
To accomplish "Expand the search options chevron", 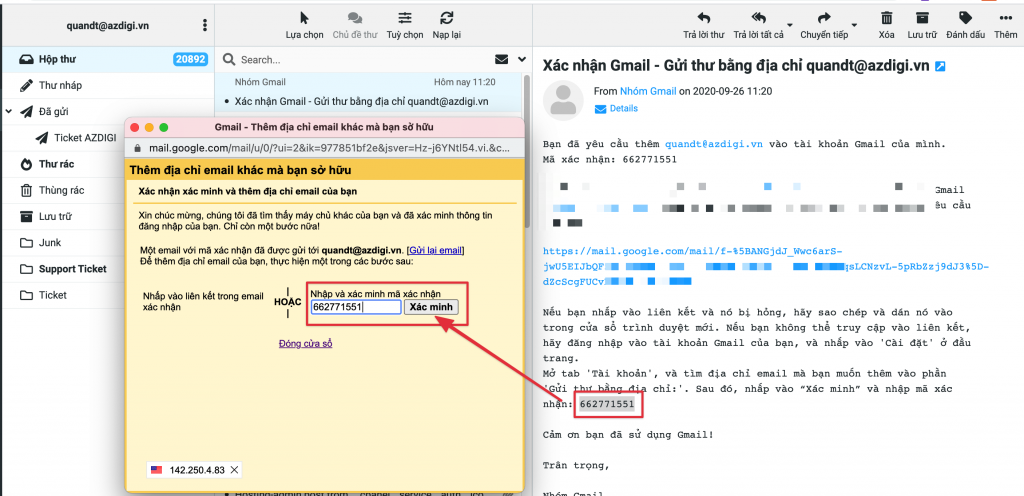I will [521, 59].
